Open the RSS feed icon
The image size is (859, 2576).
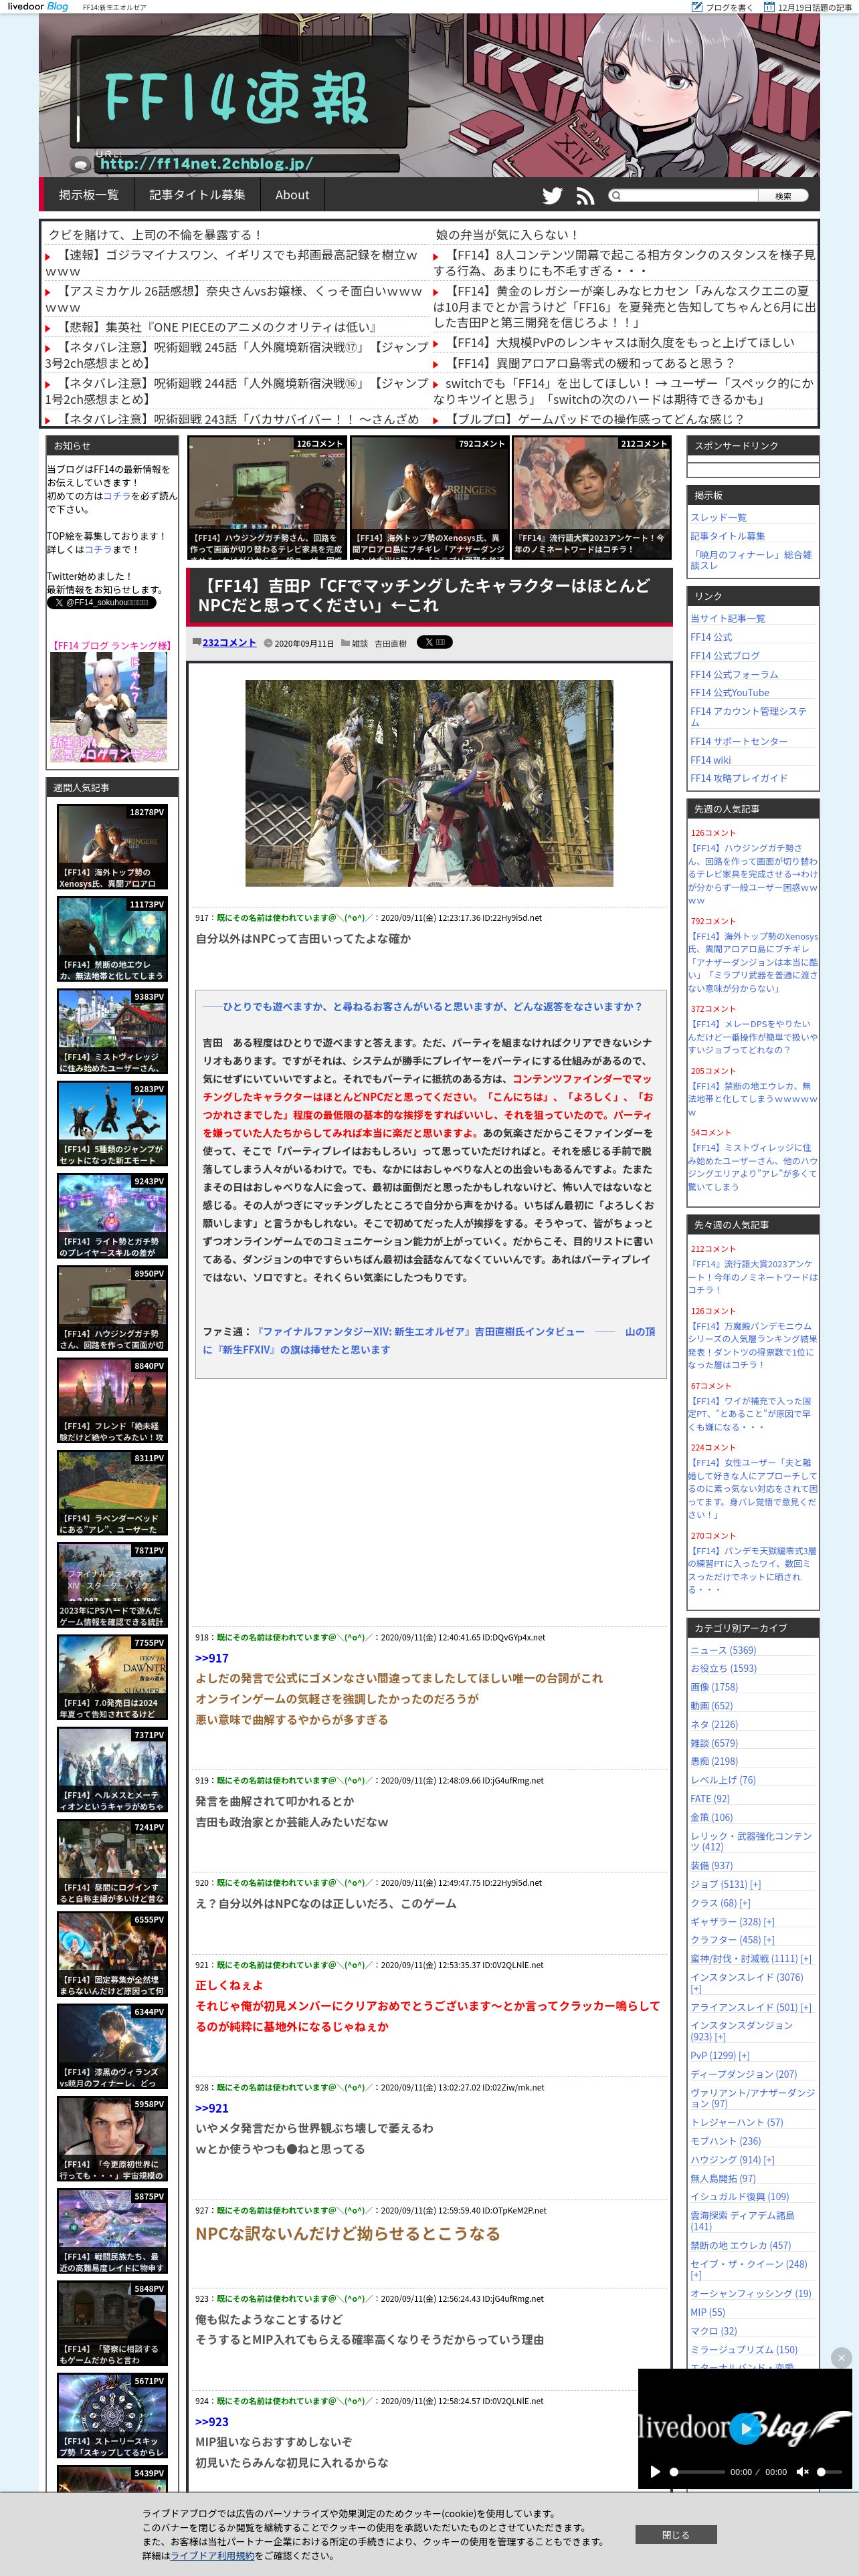[x=585, y=196]
